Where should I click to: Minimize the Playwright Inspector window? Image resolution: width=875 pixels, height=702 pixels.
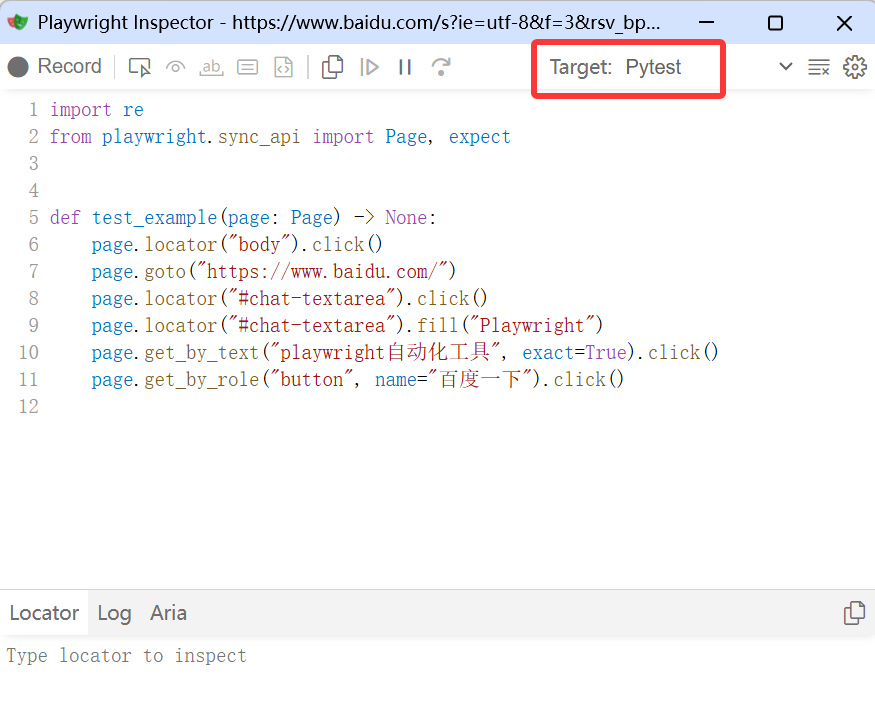click(706, 22)
